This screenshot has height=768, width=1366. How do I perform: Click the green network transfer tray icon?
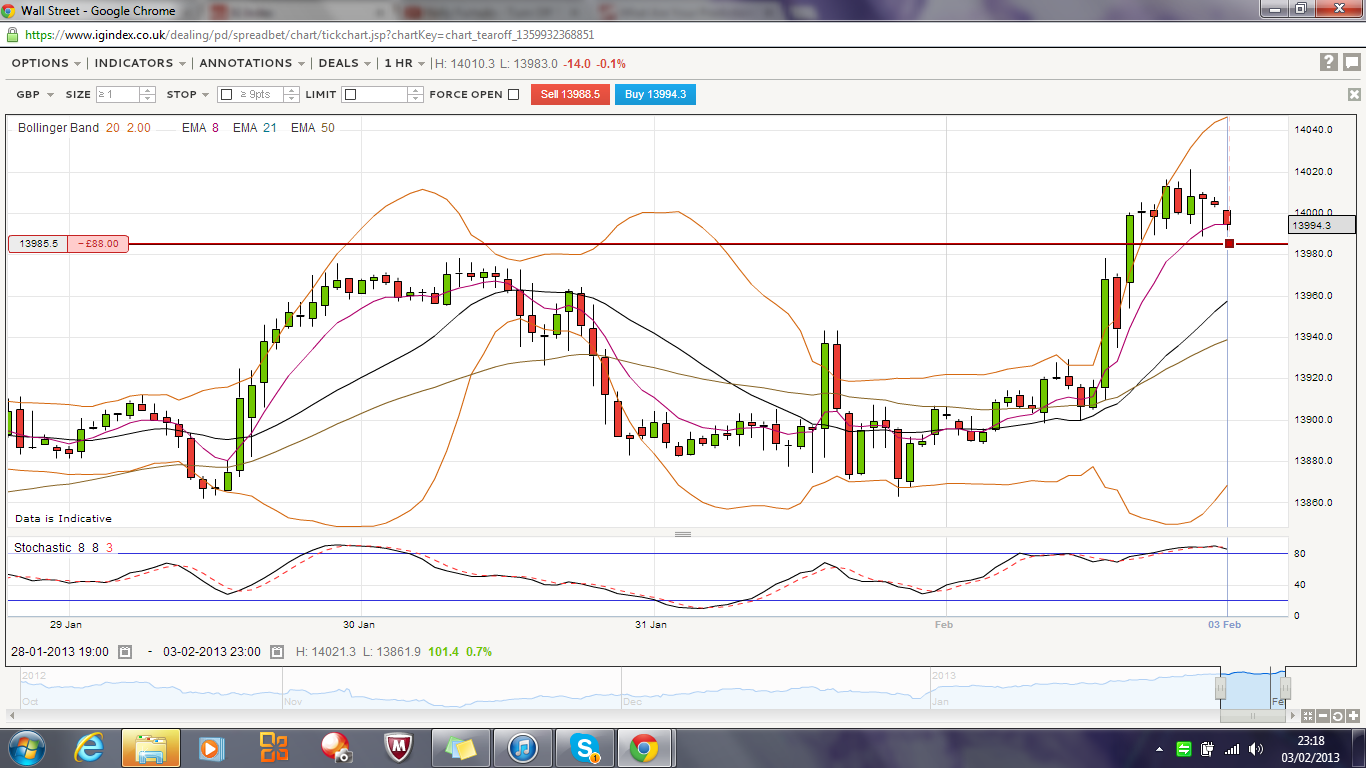[x=1184, y=748]
